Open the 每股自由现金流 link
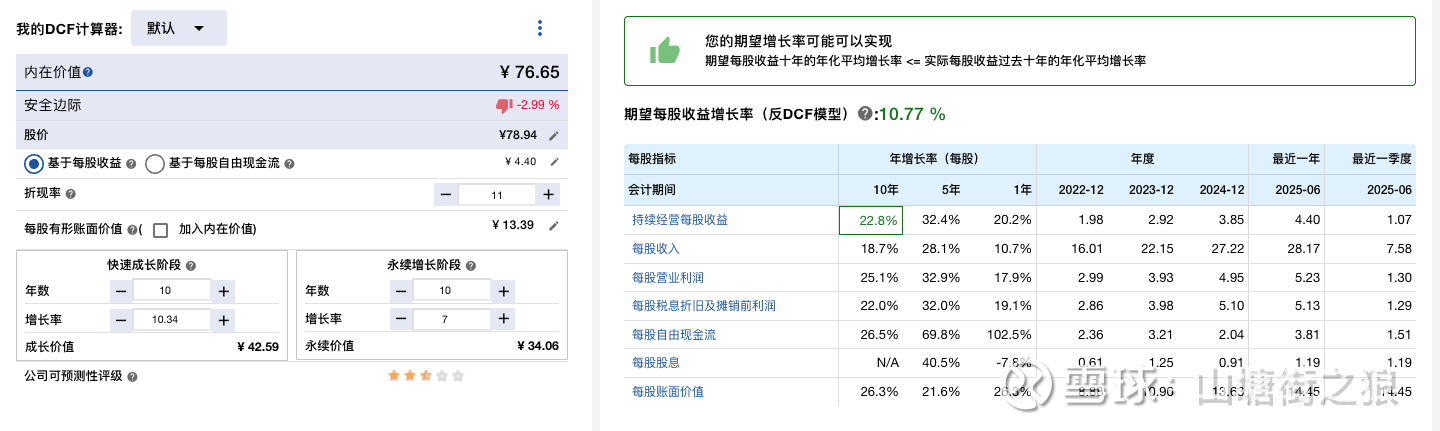 coord(673,334)
